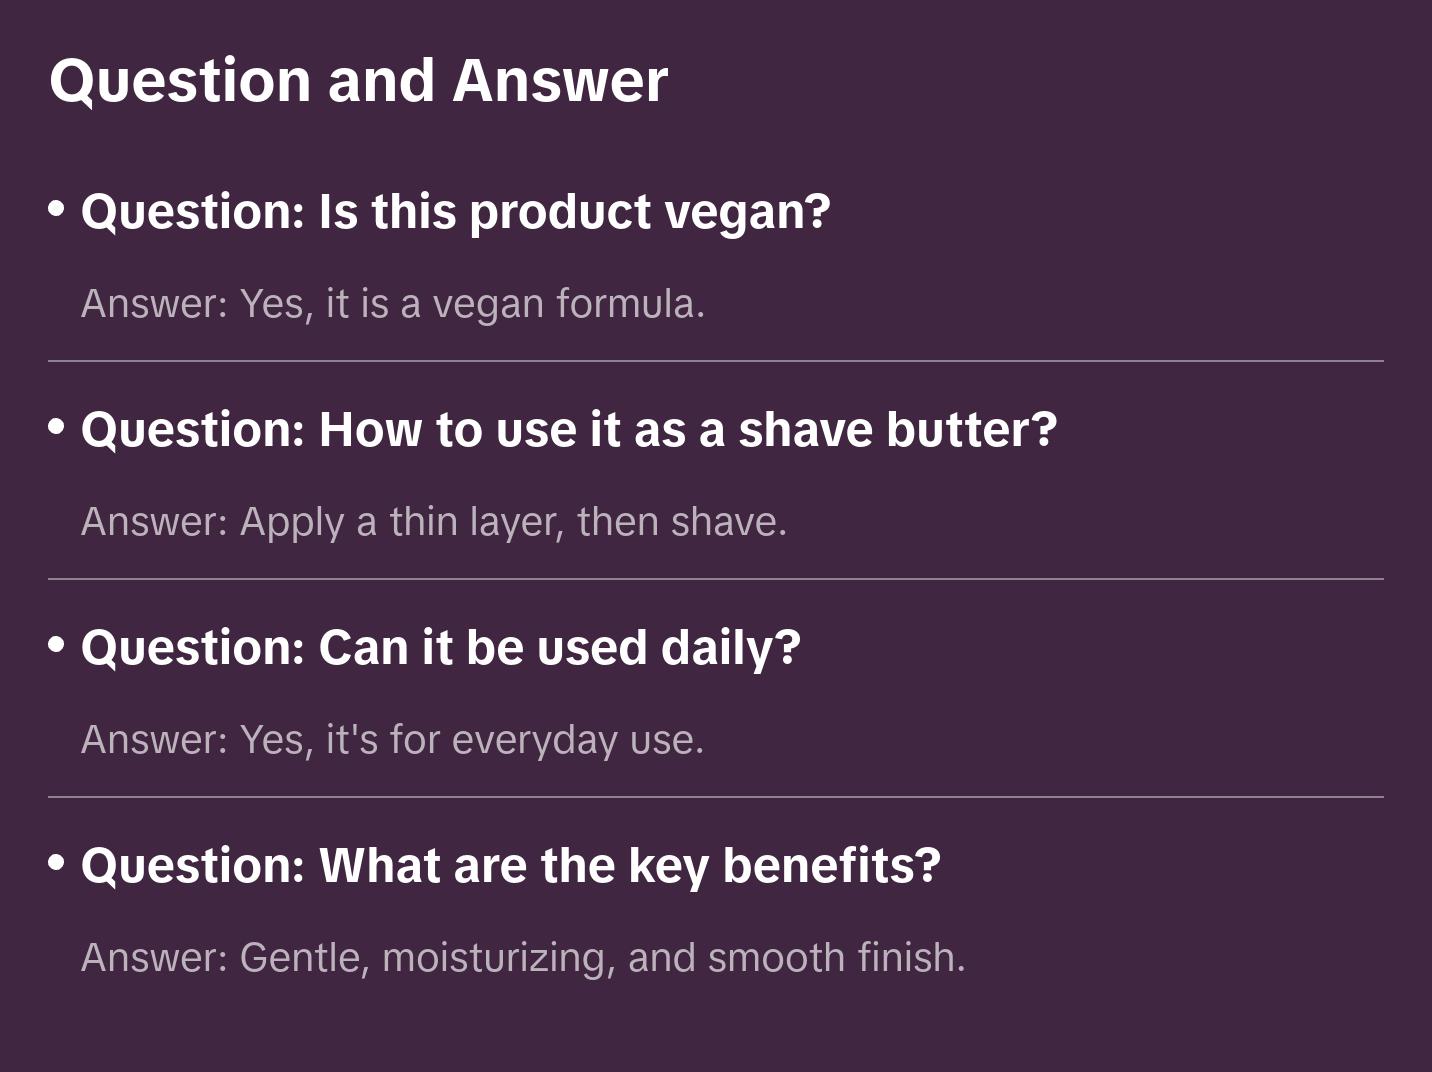
Task: Select the 'Is this product vegan?' question
Action: click(x=574, y=212)
